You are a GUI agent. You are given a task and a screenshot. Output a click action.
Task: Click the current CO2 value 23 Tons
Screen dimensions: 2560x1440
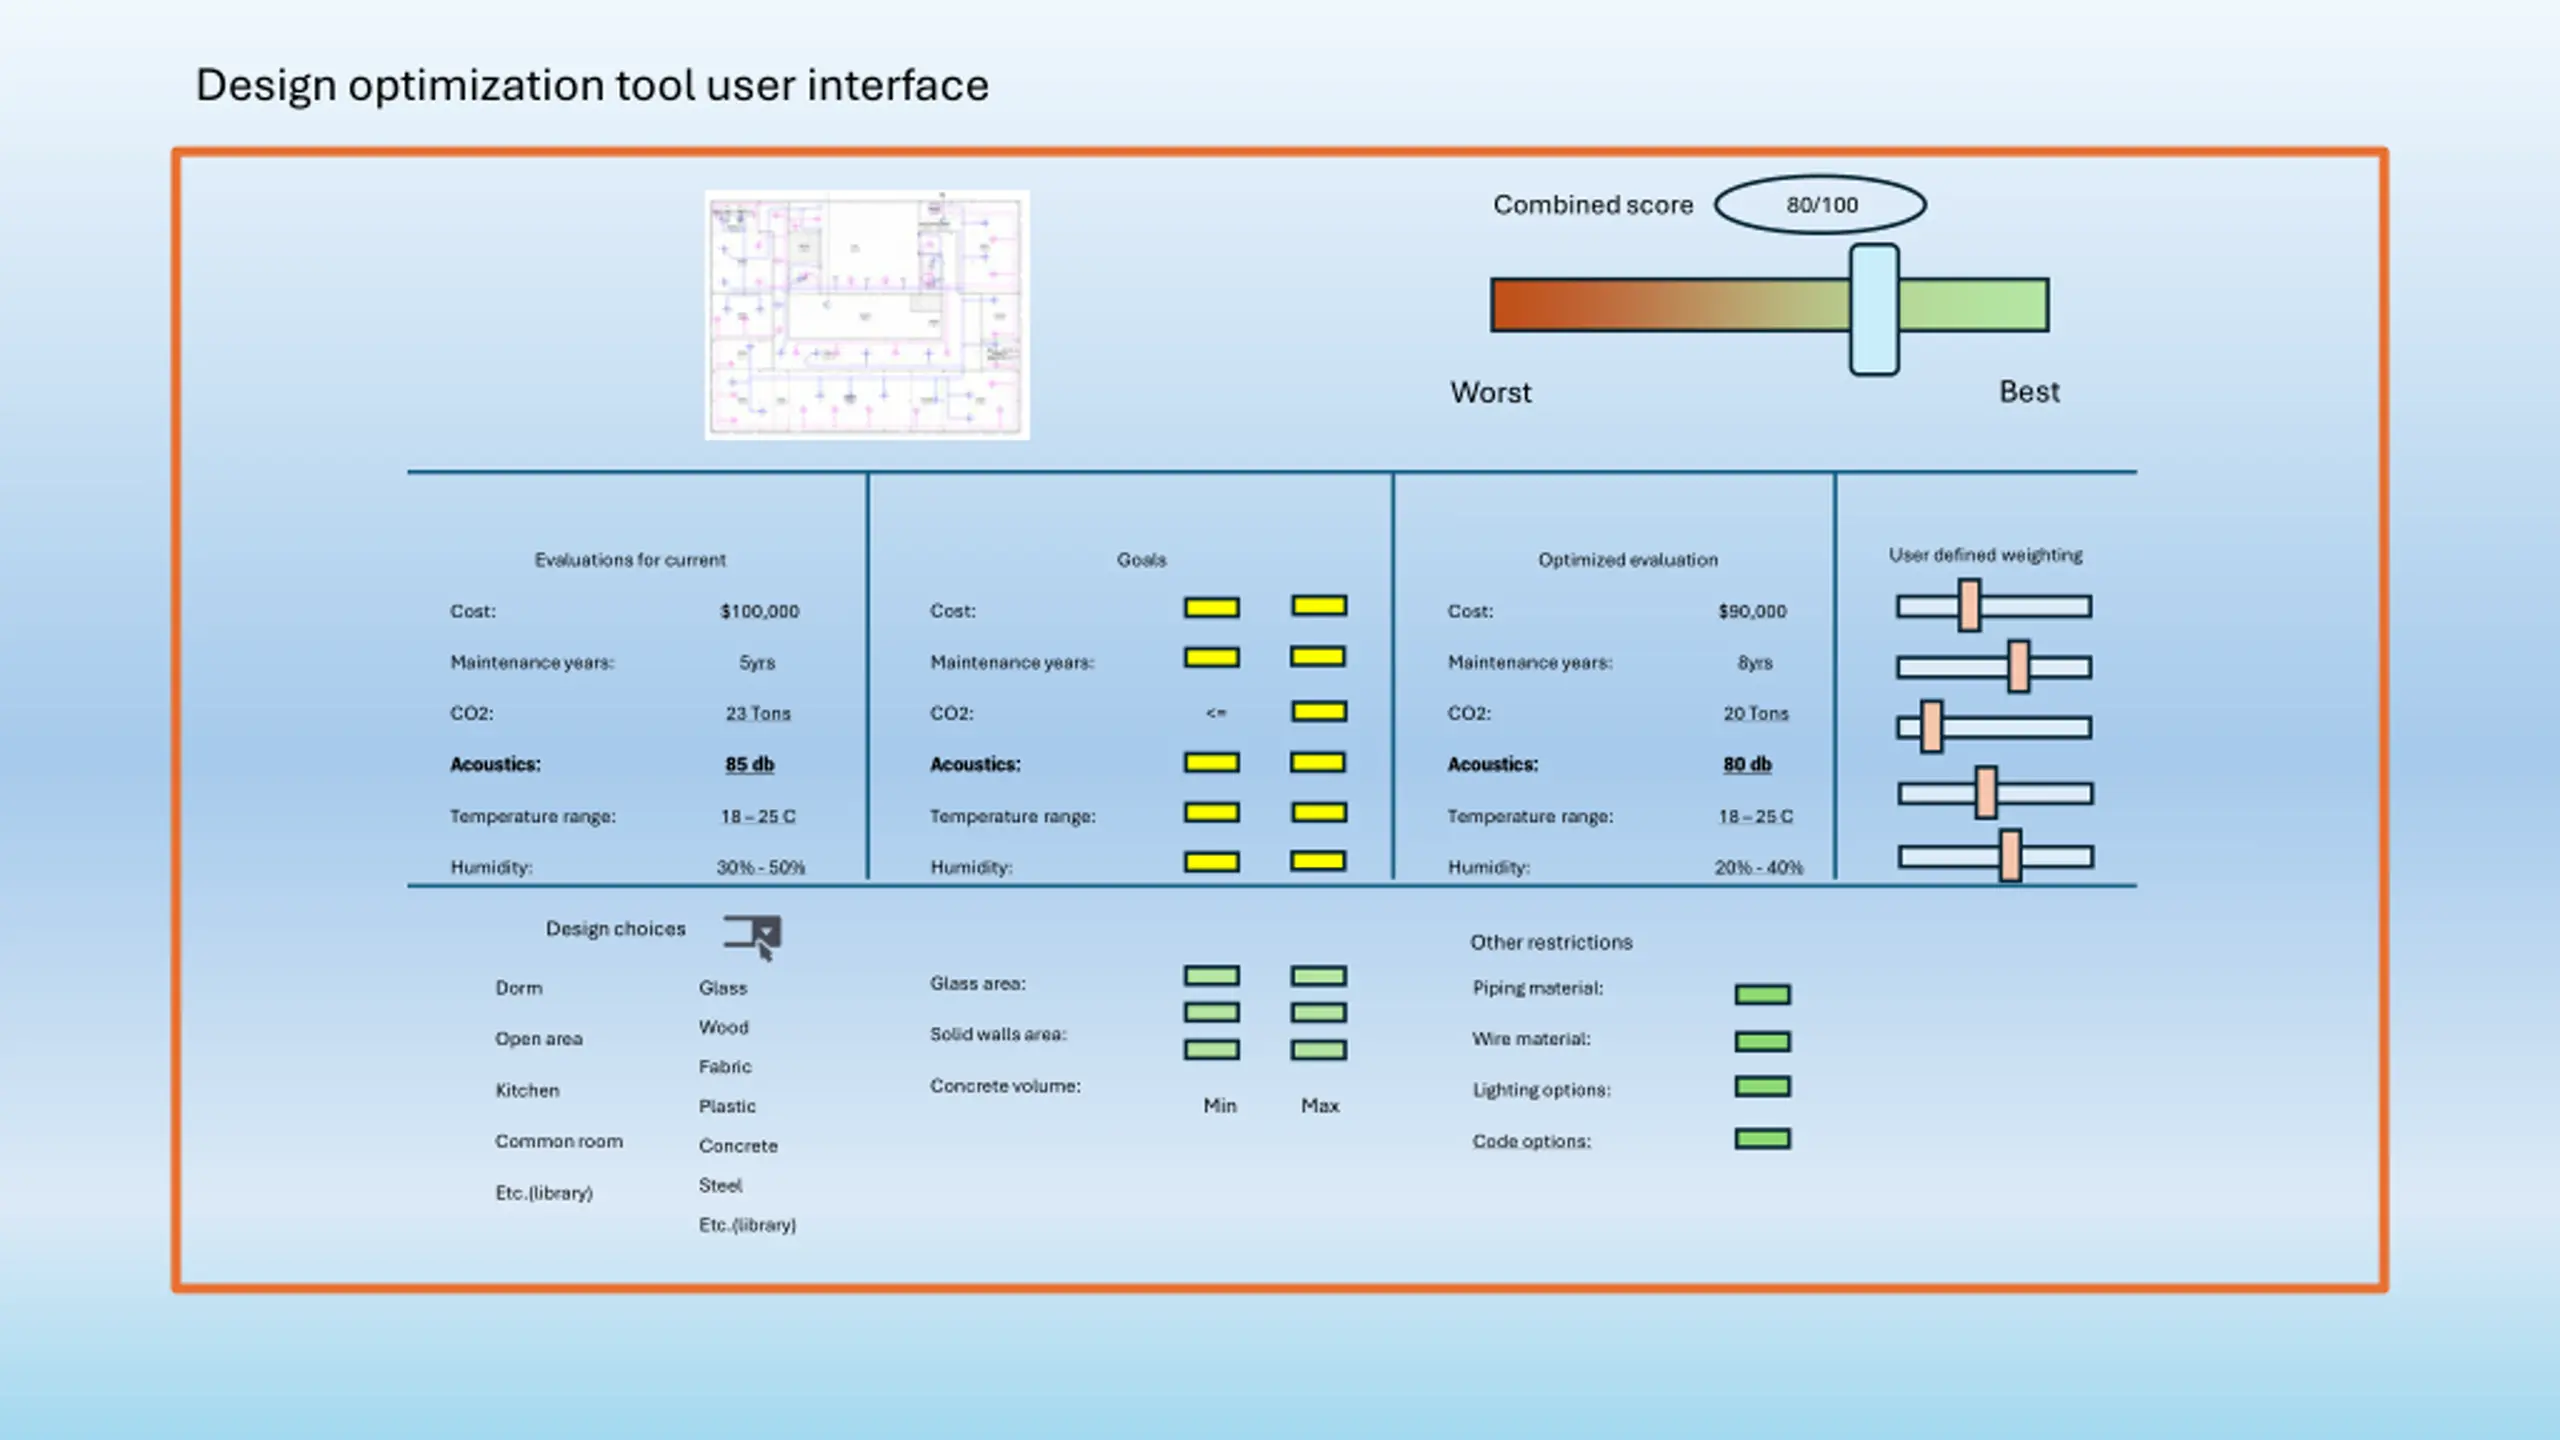(758, 713)
